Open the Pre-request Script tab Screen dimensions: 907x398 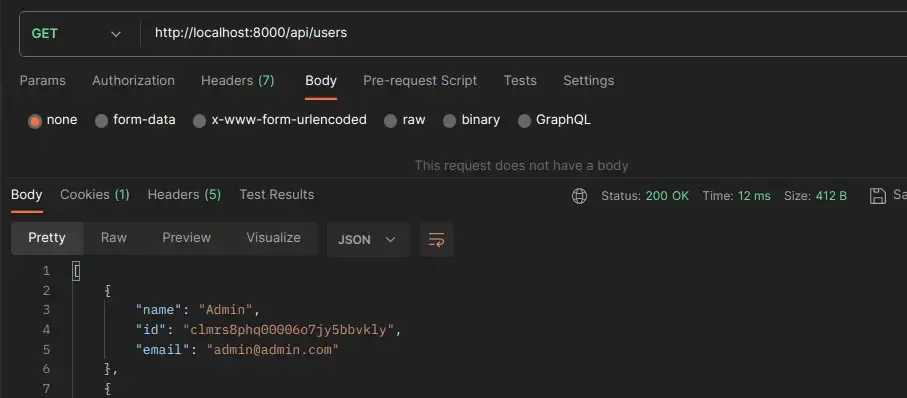(x=420, y=80)
